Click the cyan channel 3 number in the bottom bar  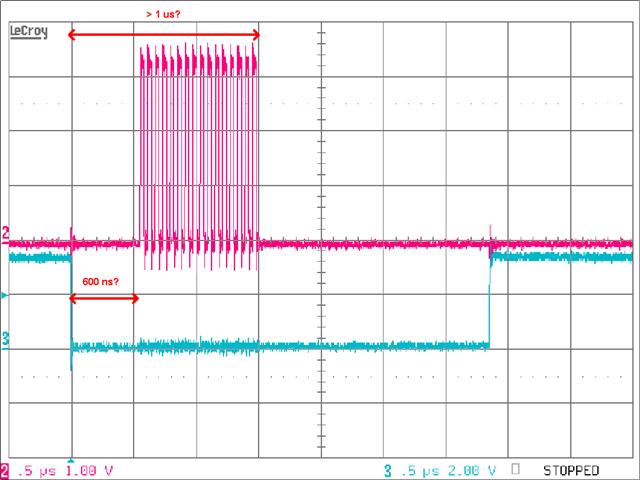tap(387, 471)
